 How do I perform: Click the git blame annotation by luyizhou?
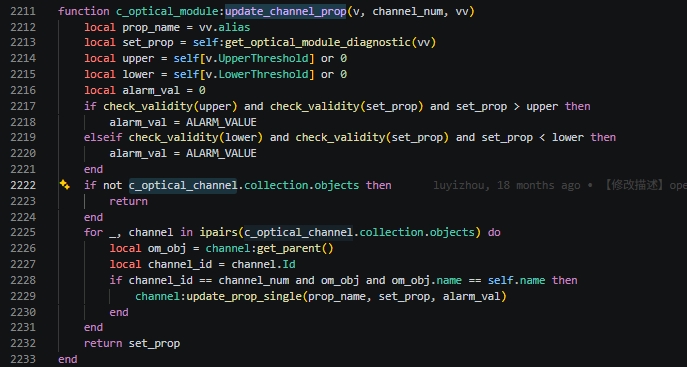(560, 185)
